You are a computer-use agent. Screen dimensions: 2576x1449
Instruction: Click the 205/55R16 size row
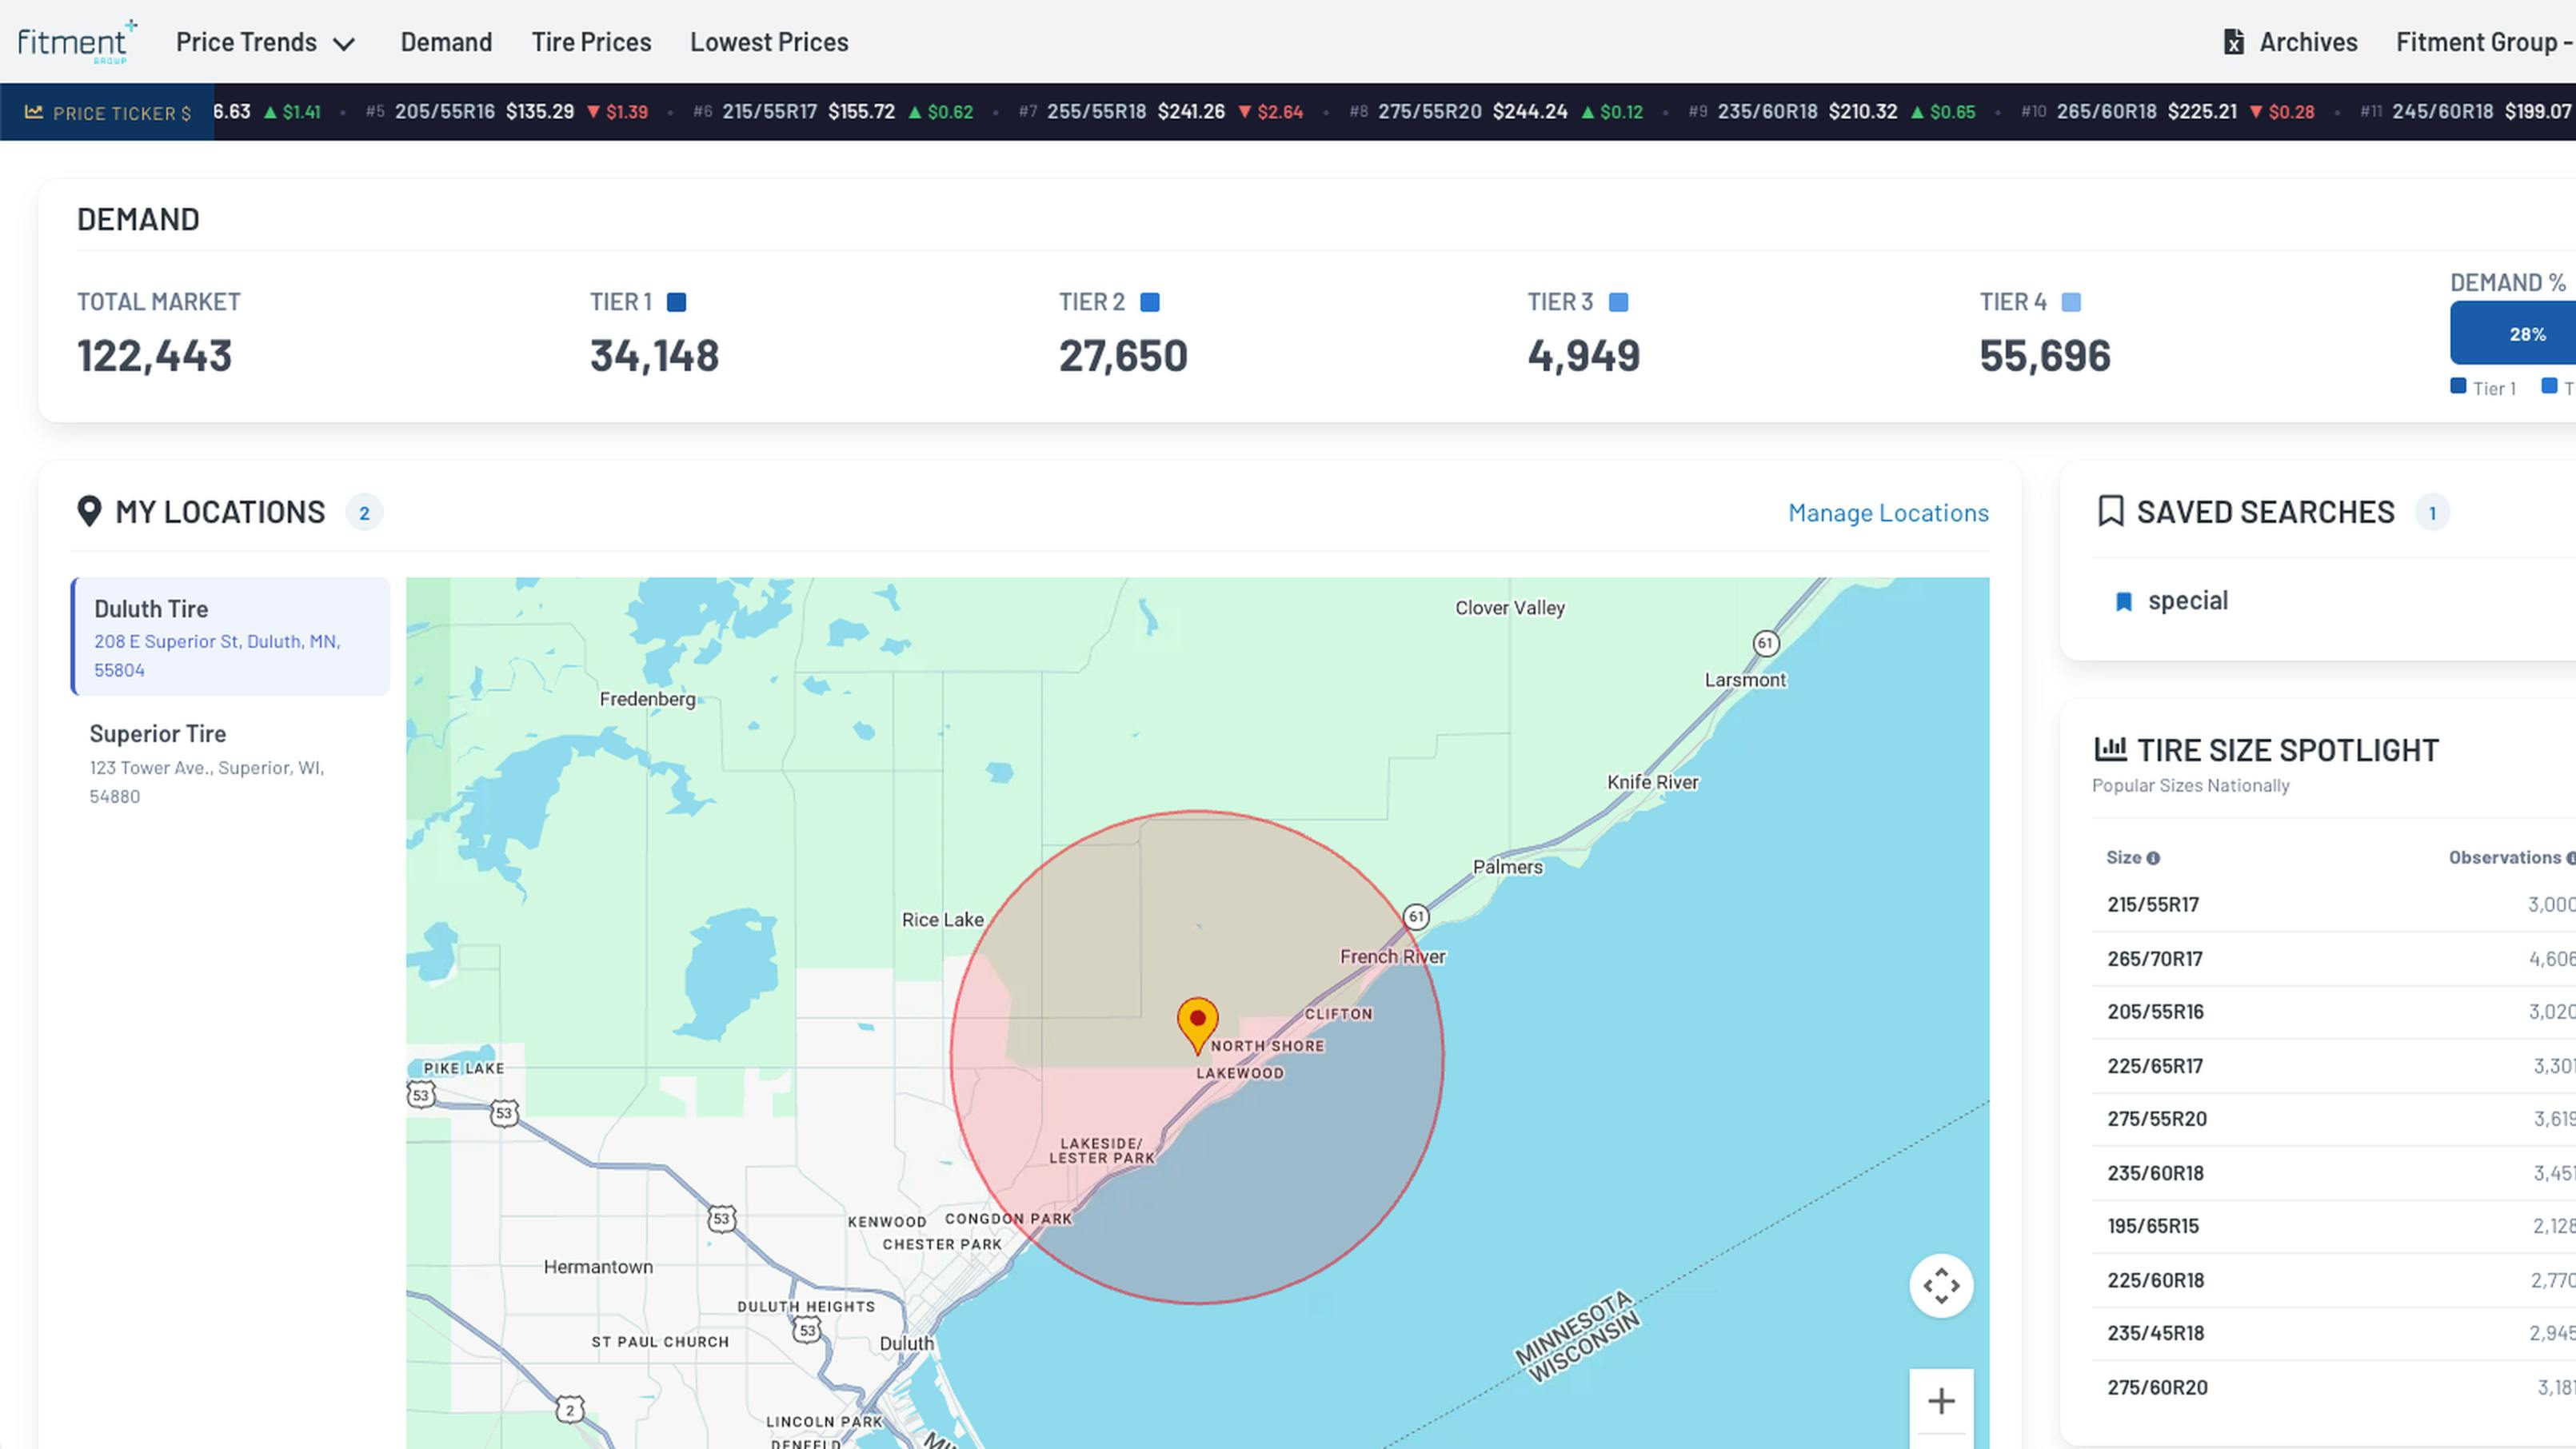point(2334,1011)
